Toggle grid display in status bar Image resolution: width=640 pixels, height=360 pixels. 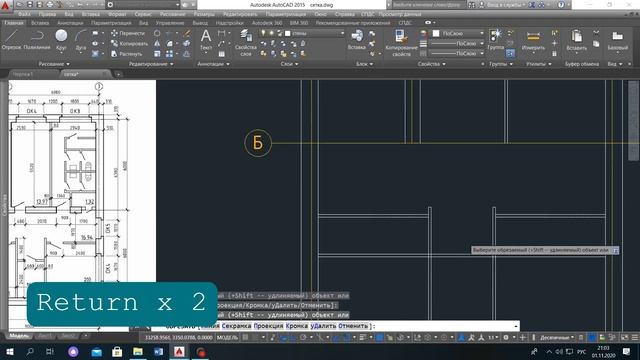pos(245,338)
